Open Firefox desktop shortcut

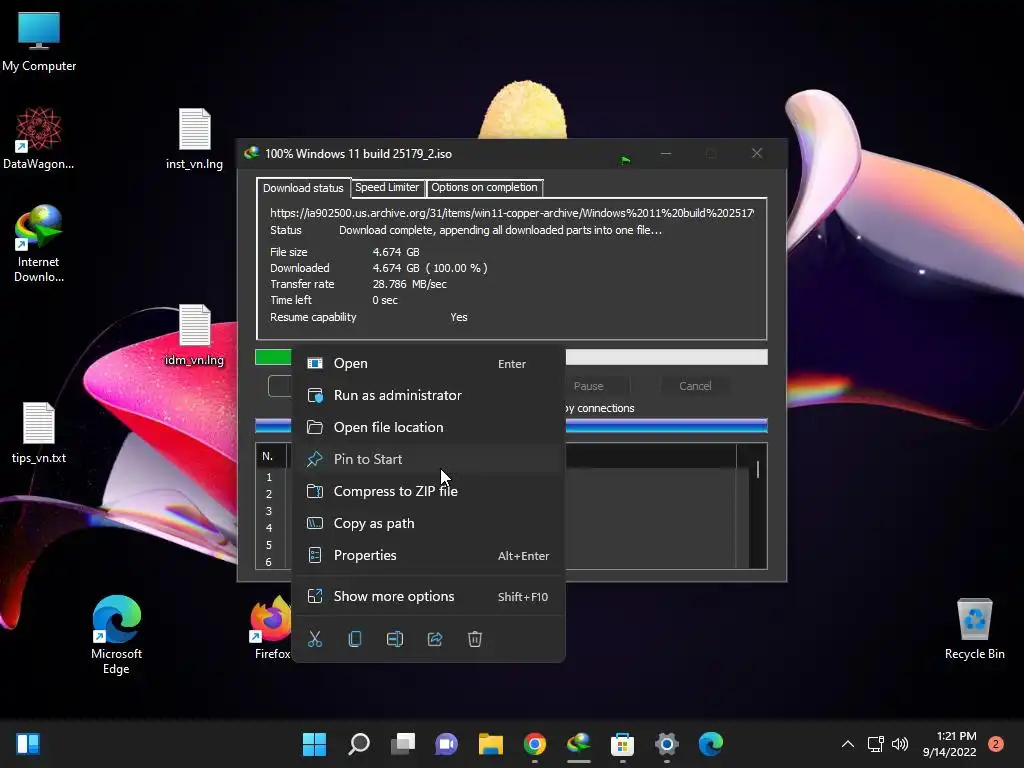pos(272,627)
